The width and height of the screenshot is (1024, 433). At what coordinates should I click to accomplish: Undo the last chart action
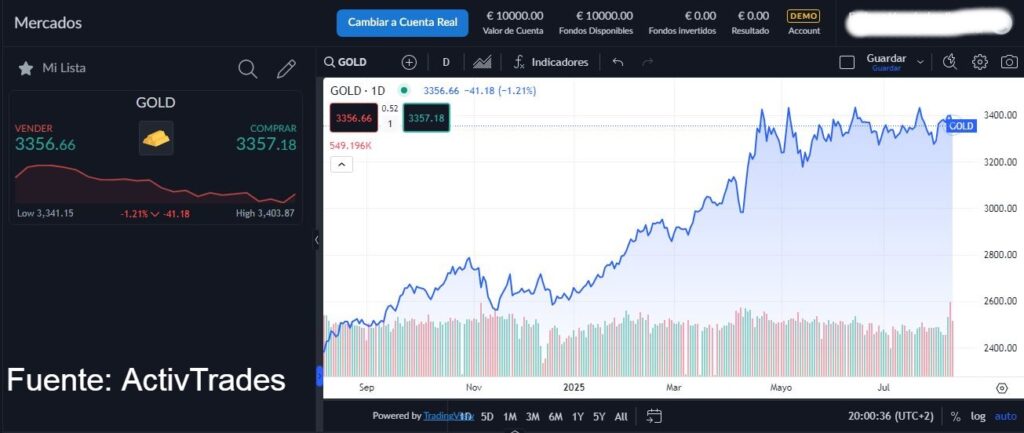(618, 62)
